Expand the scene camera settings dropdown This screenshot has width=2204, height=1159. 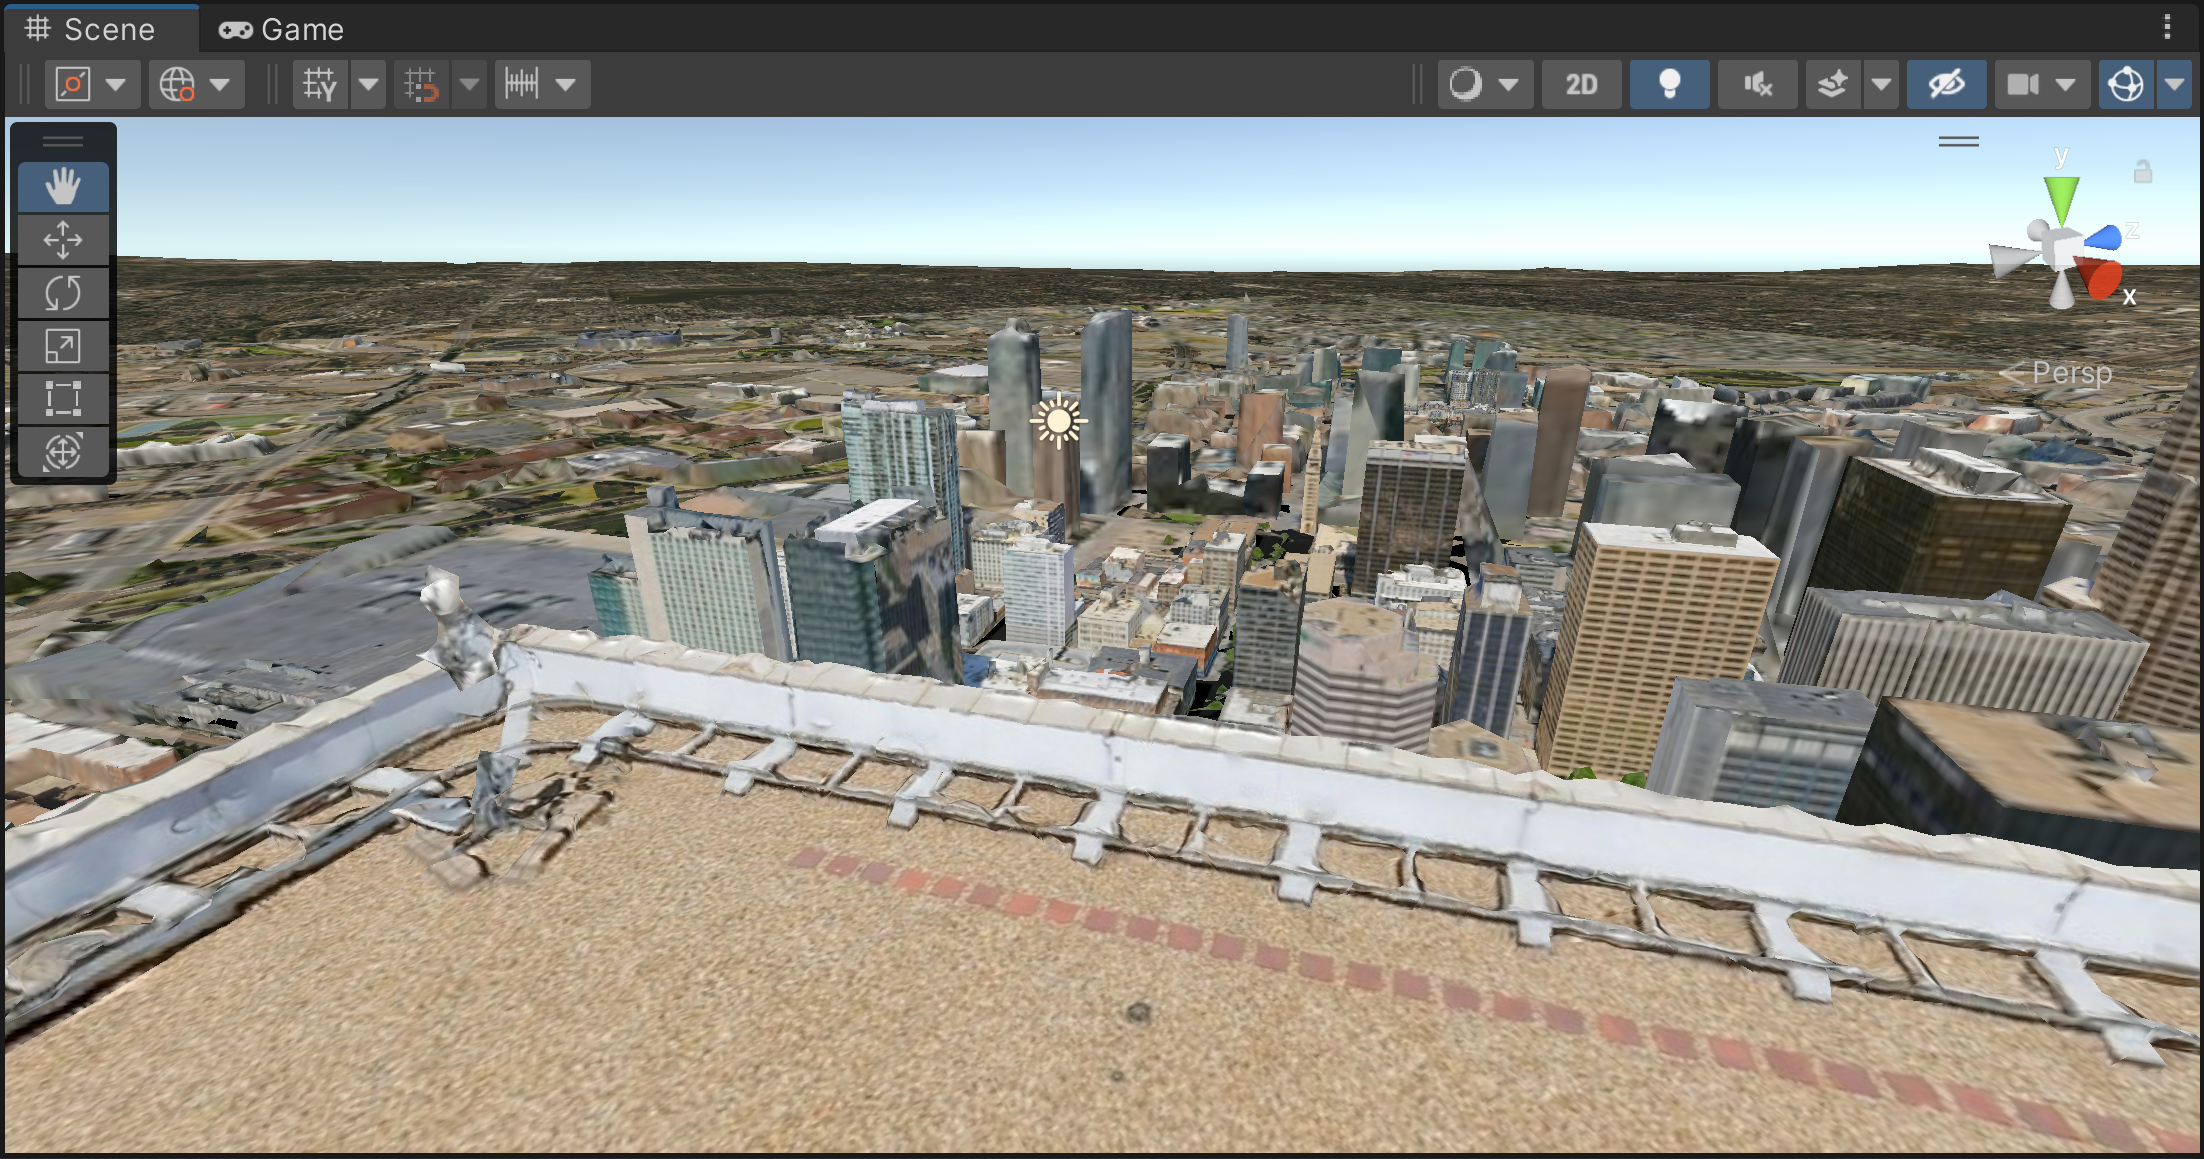(x=2066, y=84)
